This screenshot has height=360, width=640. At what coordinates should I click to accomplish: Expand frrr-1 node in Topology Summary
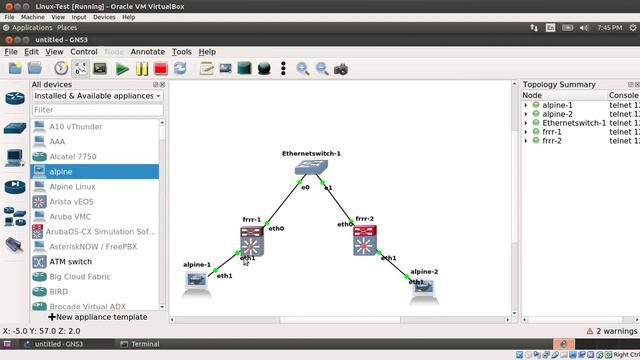click(526, 132)
